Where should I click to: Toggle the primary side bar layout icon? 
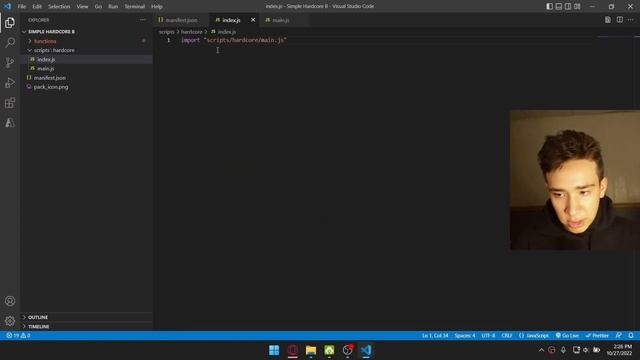549,7
